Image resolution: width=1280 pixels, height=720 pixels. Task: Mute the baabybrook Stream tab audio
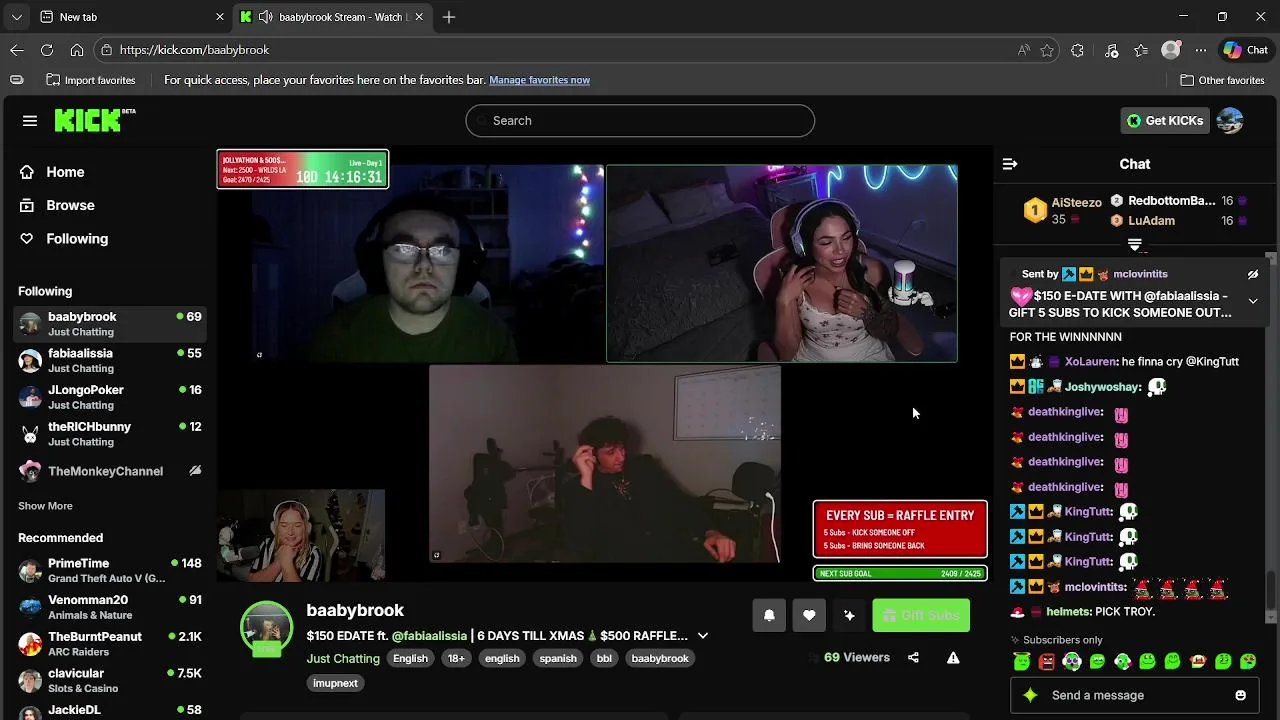tap(265, 17)
